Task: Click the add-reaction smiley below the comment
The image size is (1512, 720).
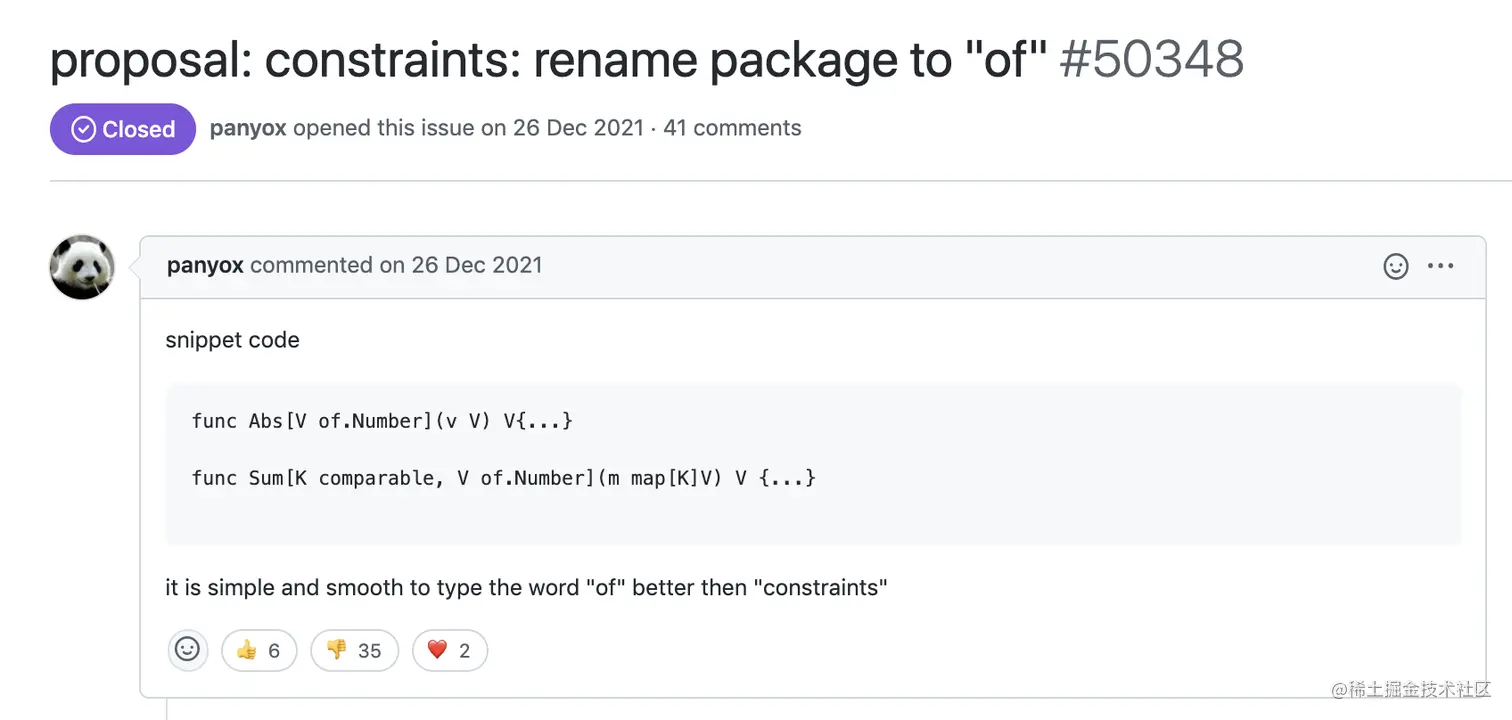Action: tap(187, 650)
